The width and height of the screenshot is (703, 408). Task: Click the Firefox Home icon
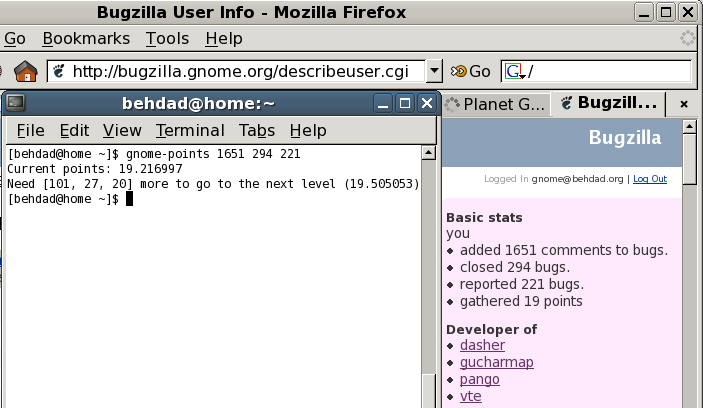[x=26, y=71]
